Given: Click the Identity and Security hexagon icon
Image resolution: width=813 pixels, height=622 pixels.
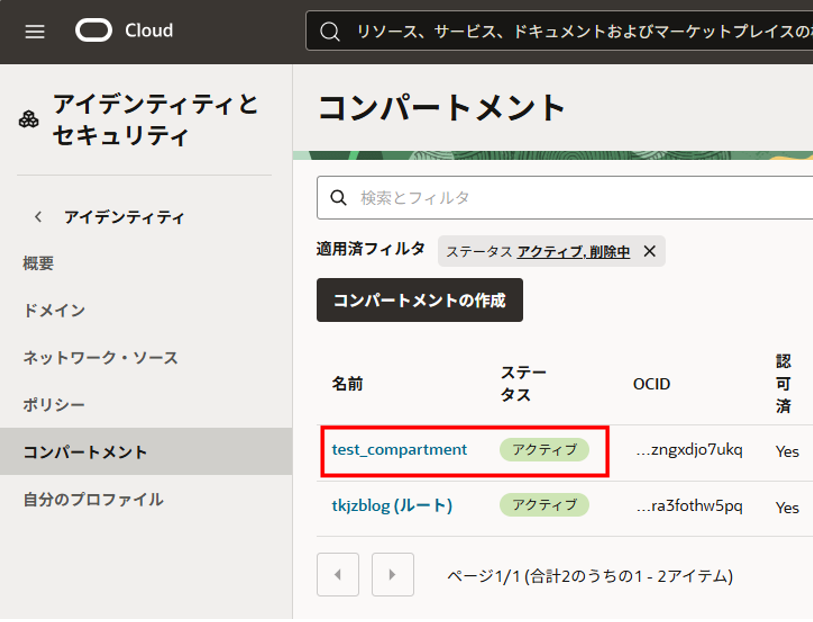Looking at the screenshot, I should point(29,119).
